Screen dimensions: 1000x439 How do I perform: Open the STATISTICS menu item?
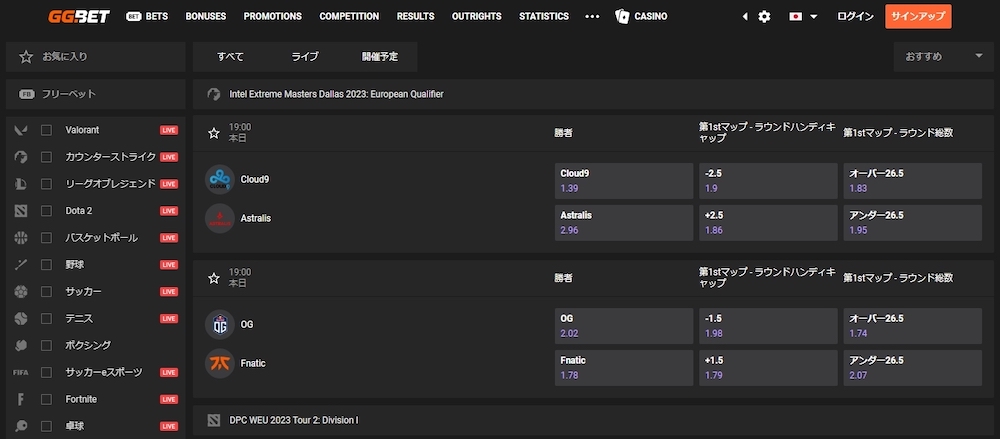[x=544, y=17]
